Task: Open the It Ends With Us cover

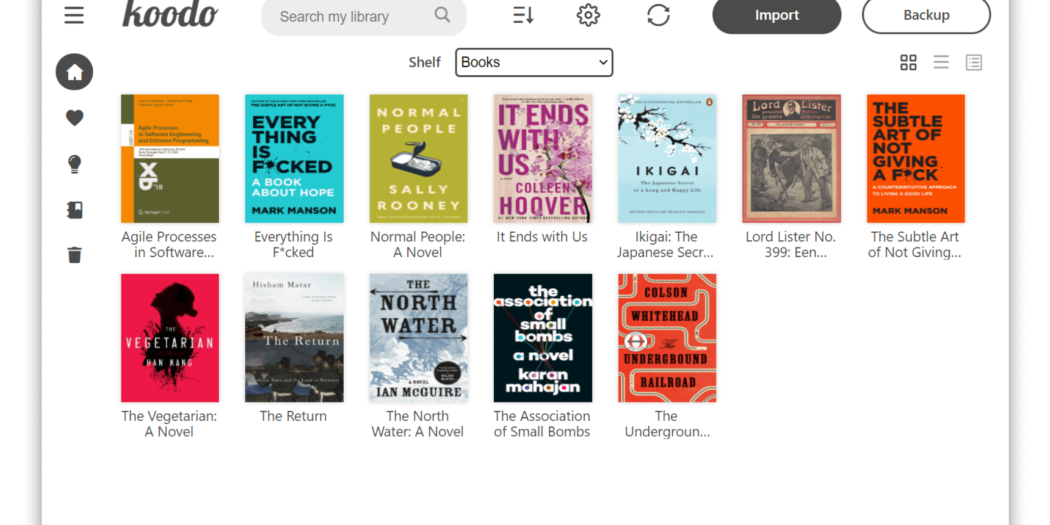Action: [542, 159]
